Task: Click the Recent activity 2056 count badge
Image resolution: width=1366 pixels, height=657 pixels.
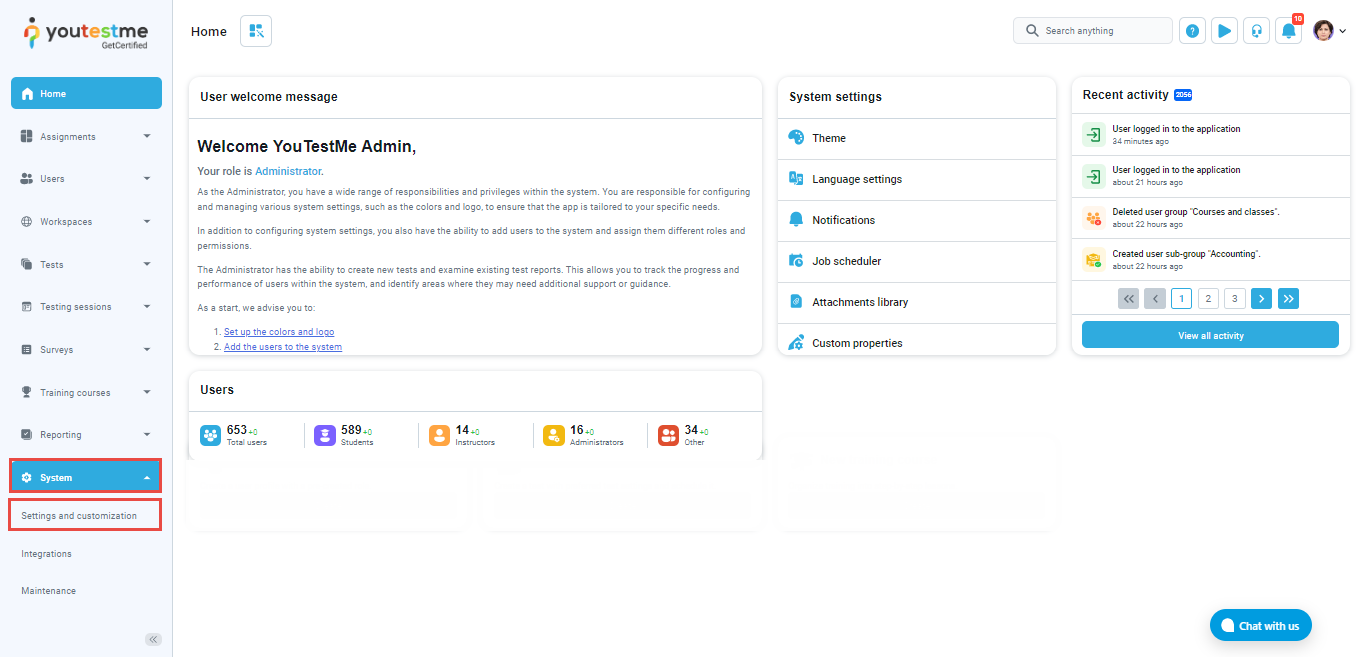Action: (1183, 95)
